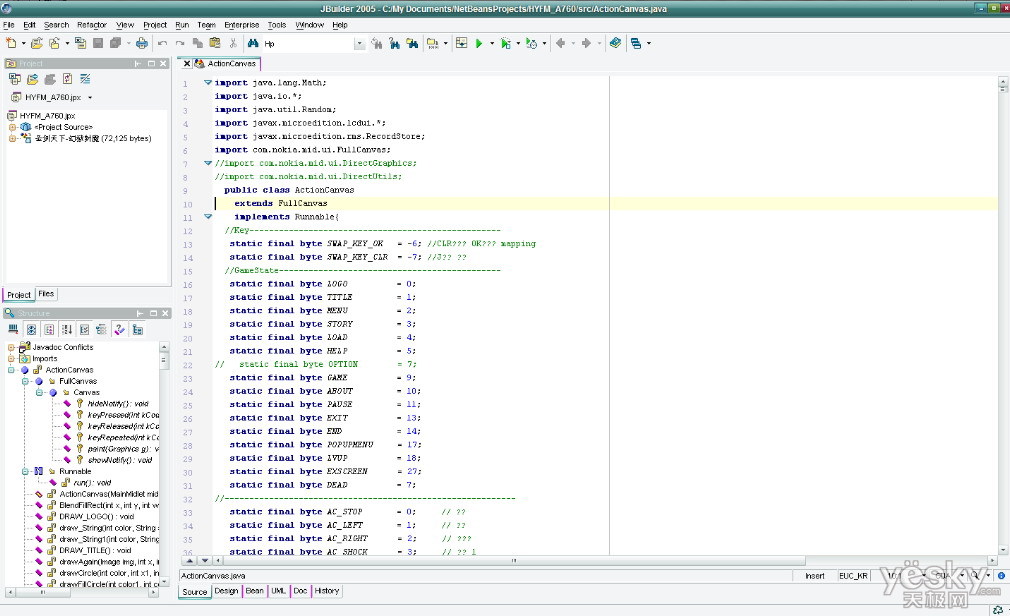The width and height of the screenshot is (1010, 616).
Task: Click the first icon in Structure toolbar
Action: (x=13, y=329)
